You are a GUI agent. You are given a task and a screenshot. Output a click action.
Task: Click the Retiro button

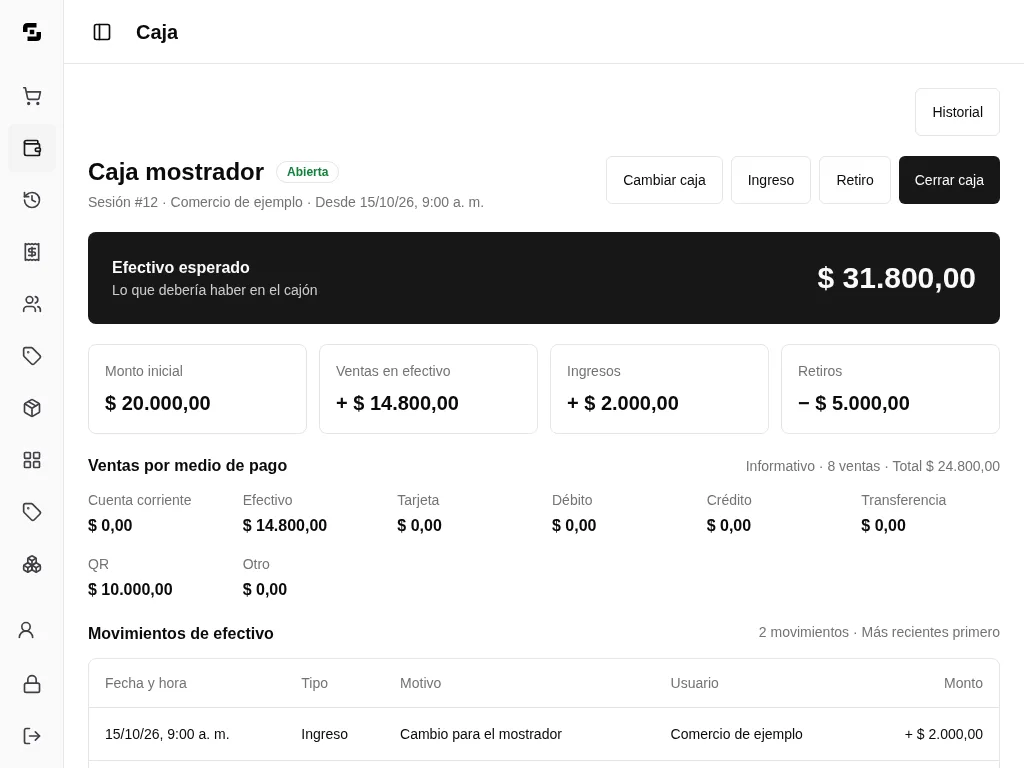[855, 180]
